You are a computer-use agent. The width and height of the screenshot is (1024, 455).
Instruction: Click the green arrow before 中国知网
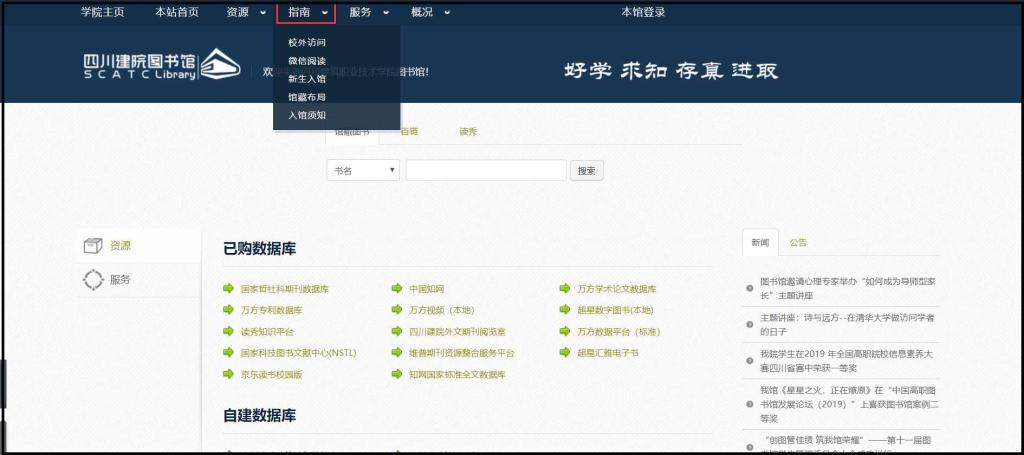point(396,289)
